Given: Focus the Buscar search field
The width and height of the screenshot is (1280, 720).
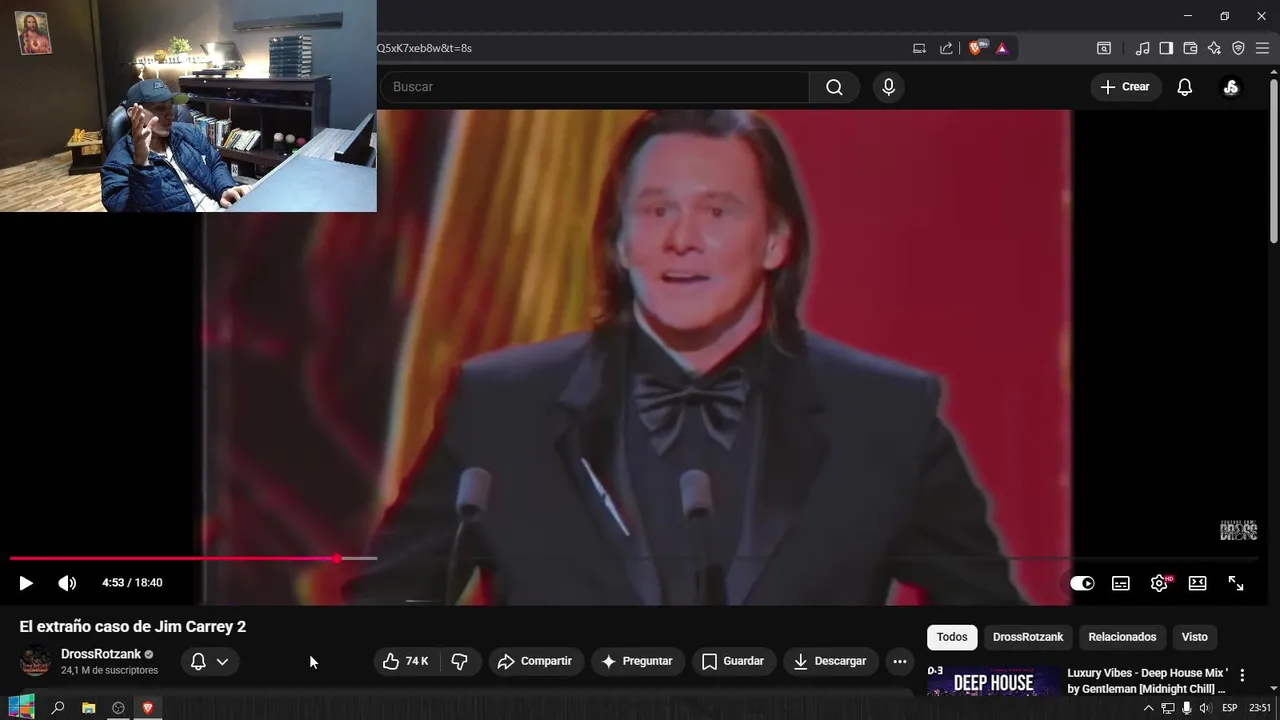Looking at the screenshot, I should (x=595, y=87).
